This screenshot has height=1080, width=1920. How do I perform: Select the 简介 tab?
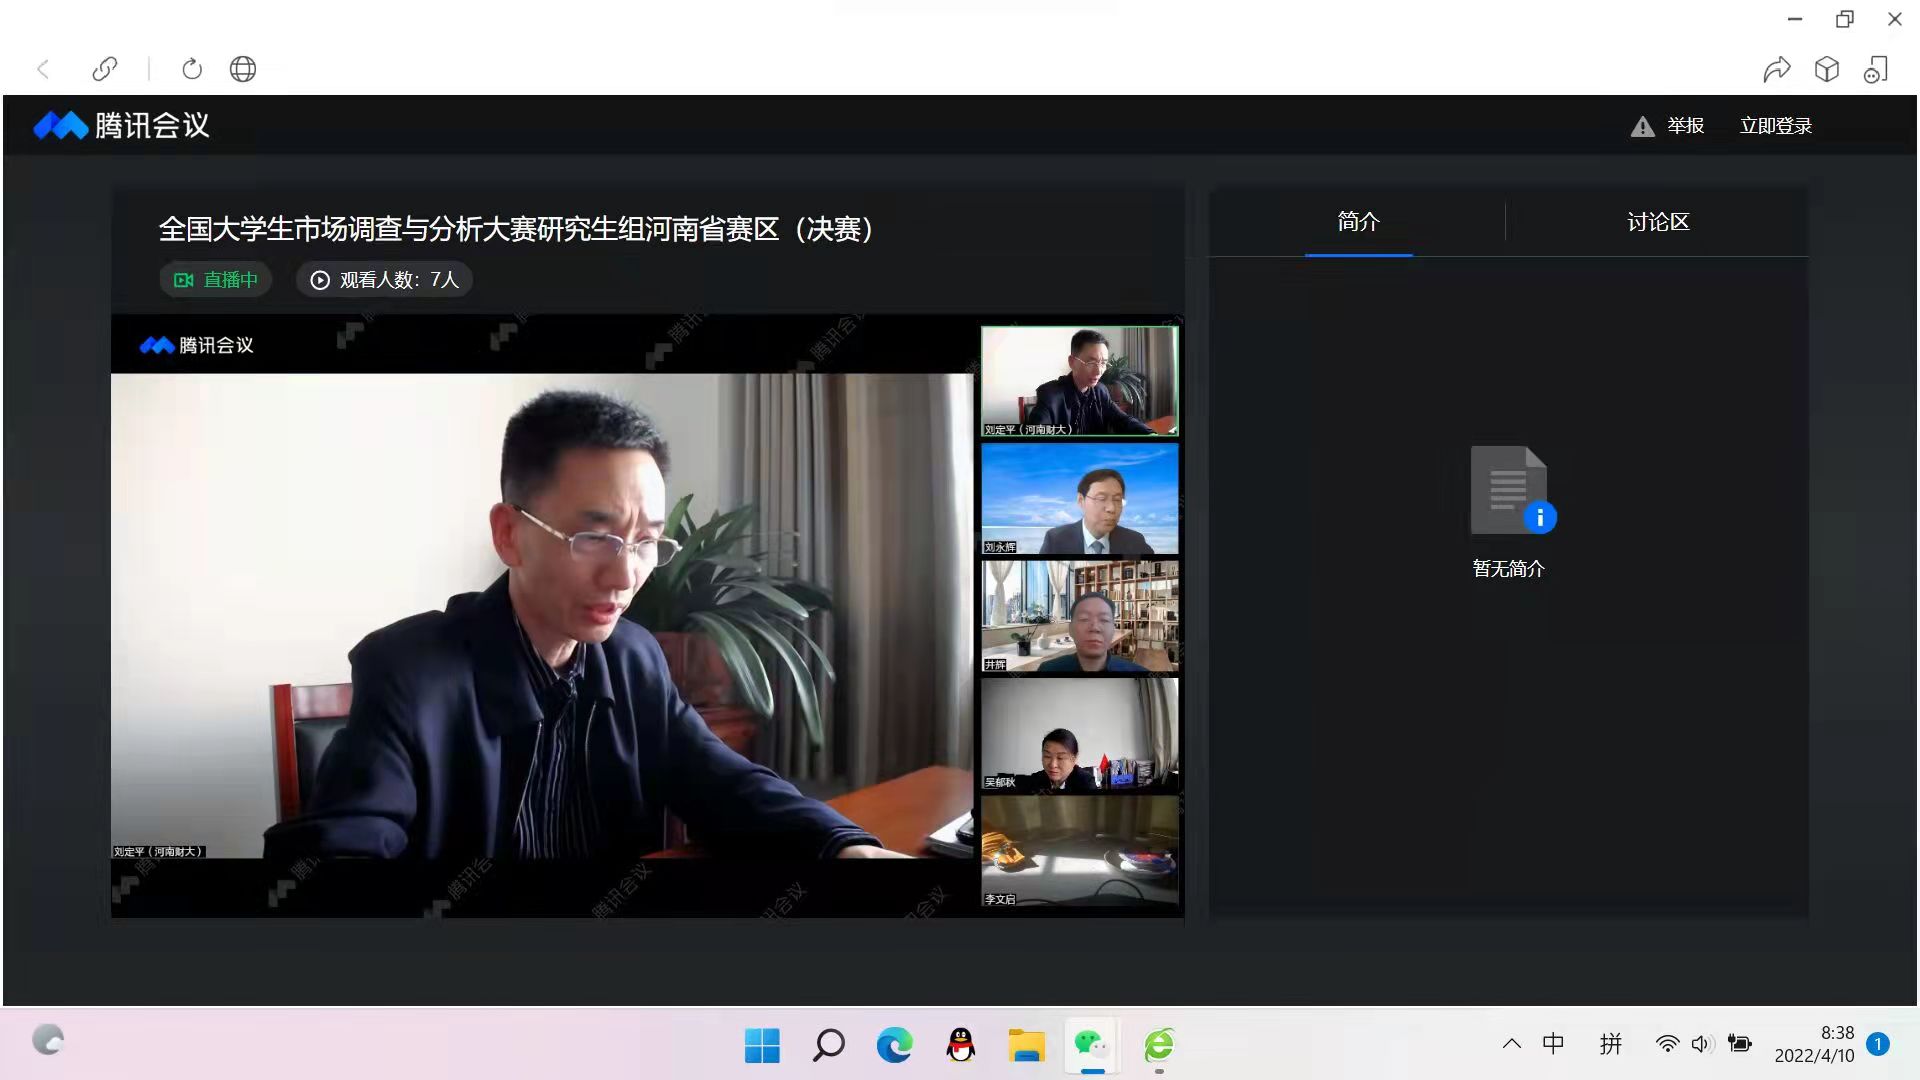[x=1358, y=222]
